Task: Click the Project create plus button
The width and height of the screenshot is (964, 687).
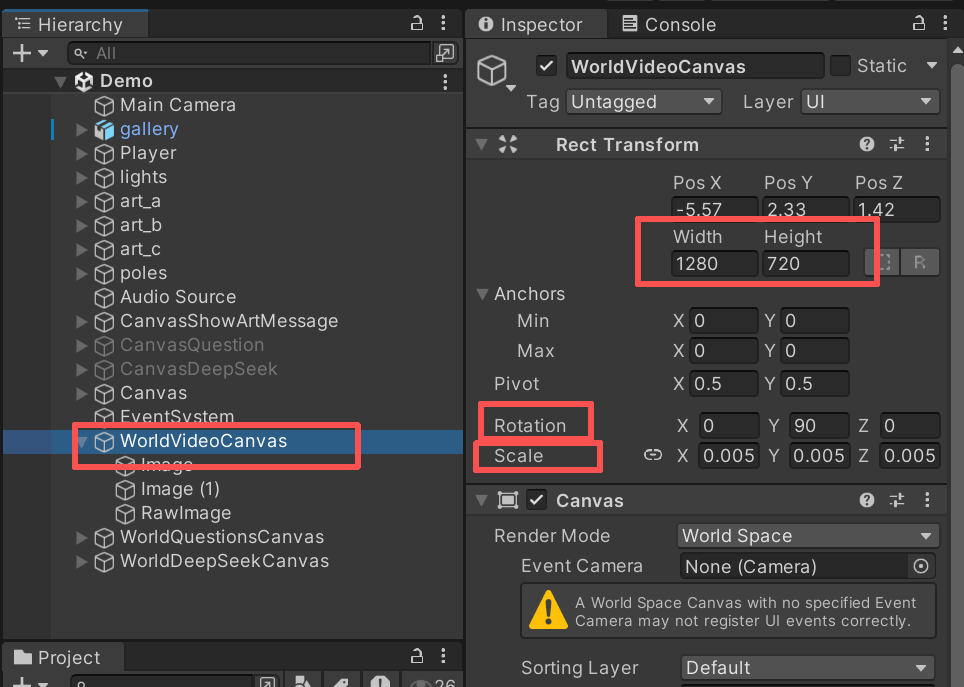Action: (x=22, y=682)
